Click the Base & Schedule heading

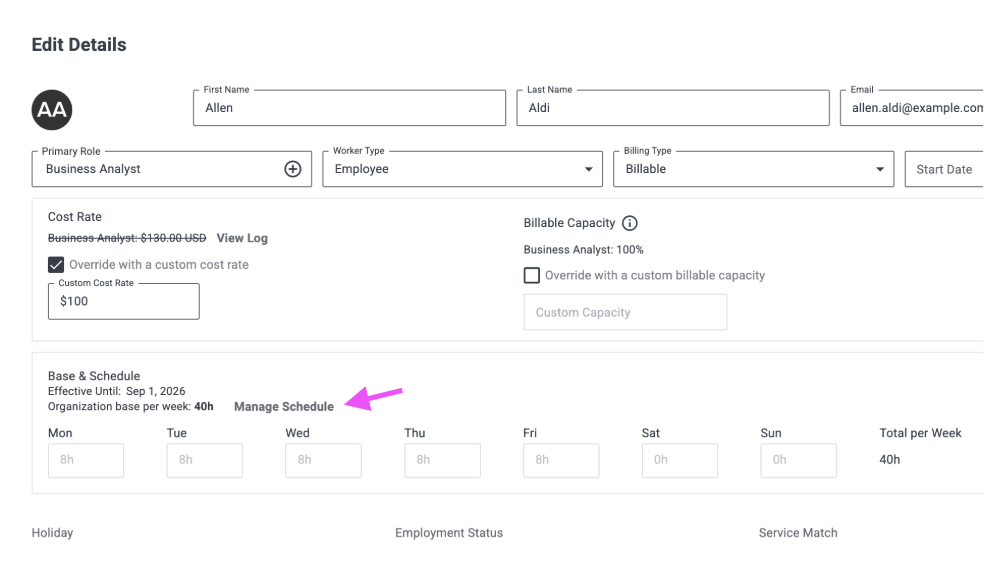click(x=94, y=376)
